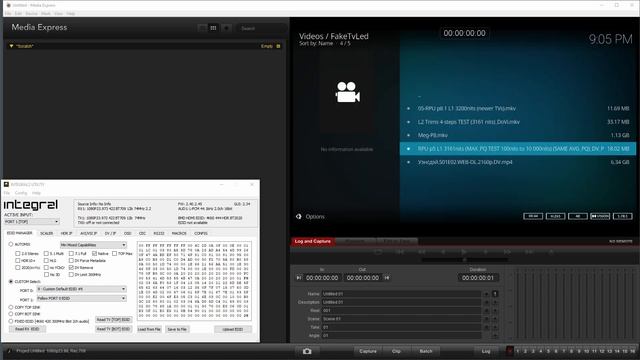Click the Play transport button
This screenshot has height=360, width=640.
[464, 252]
